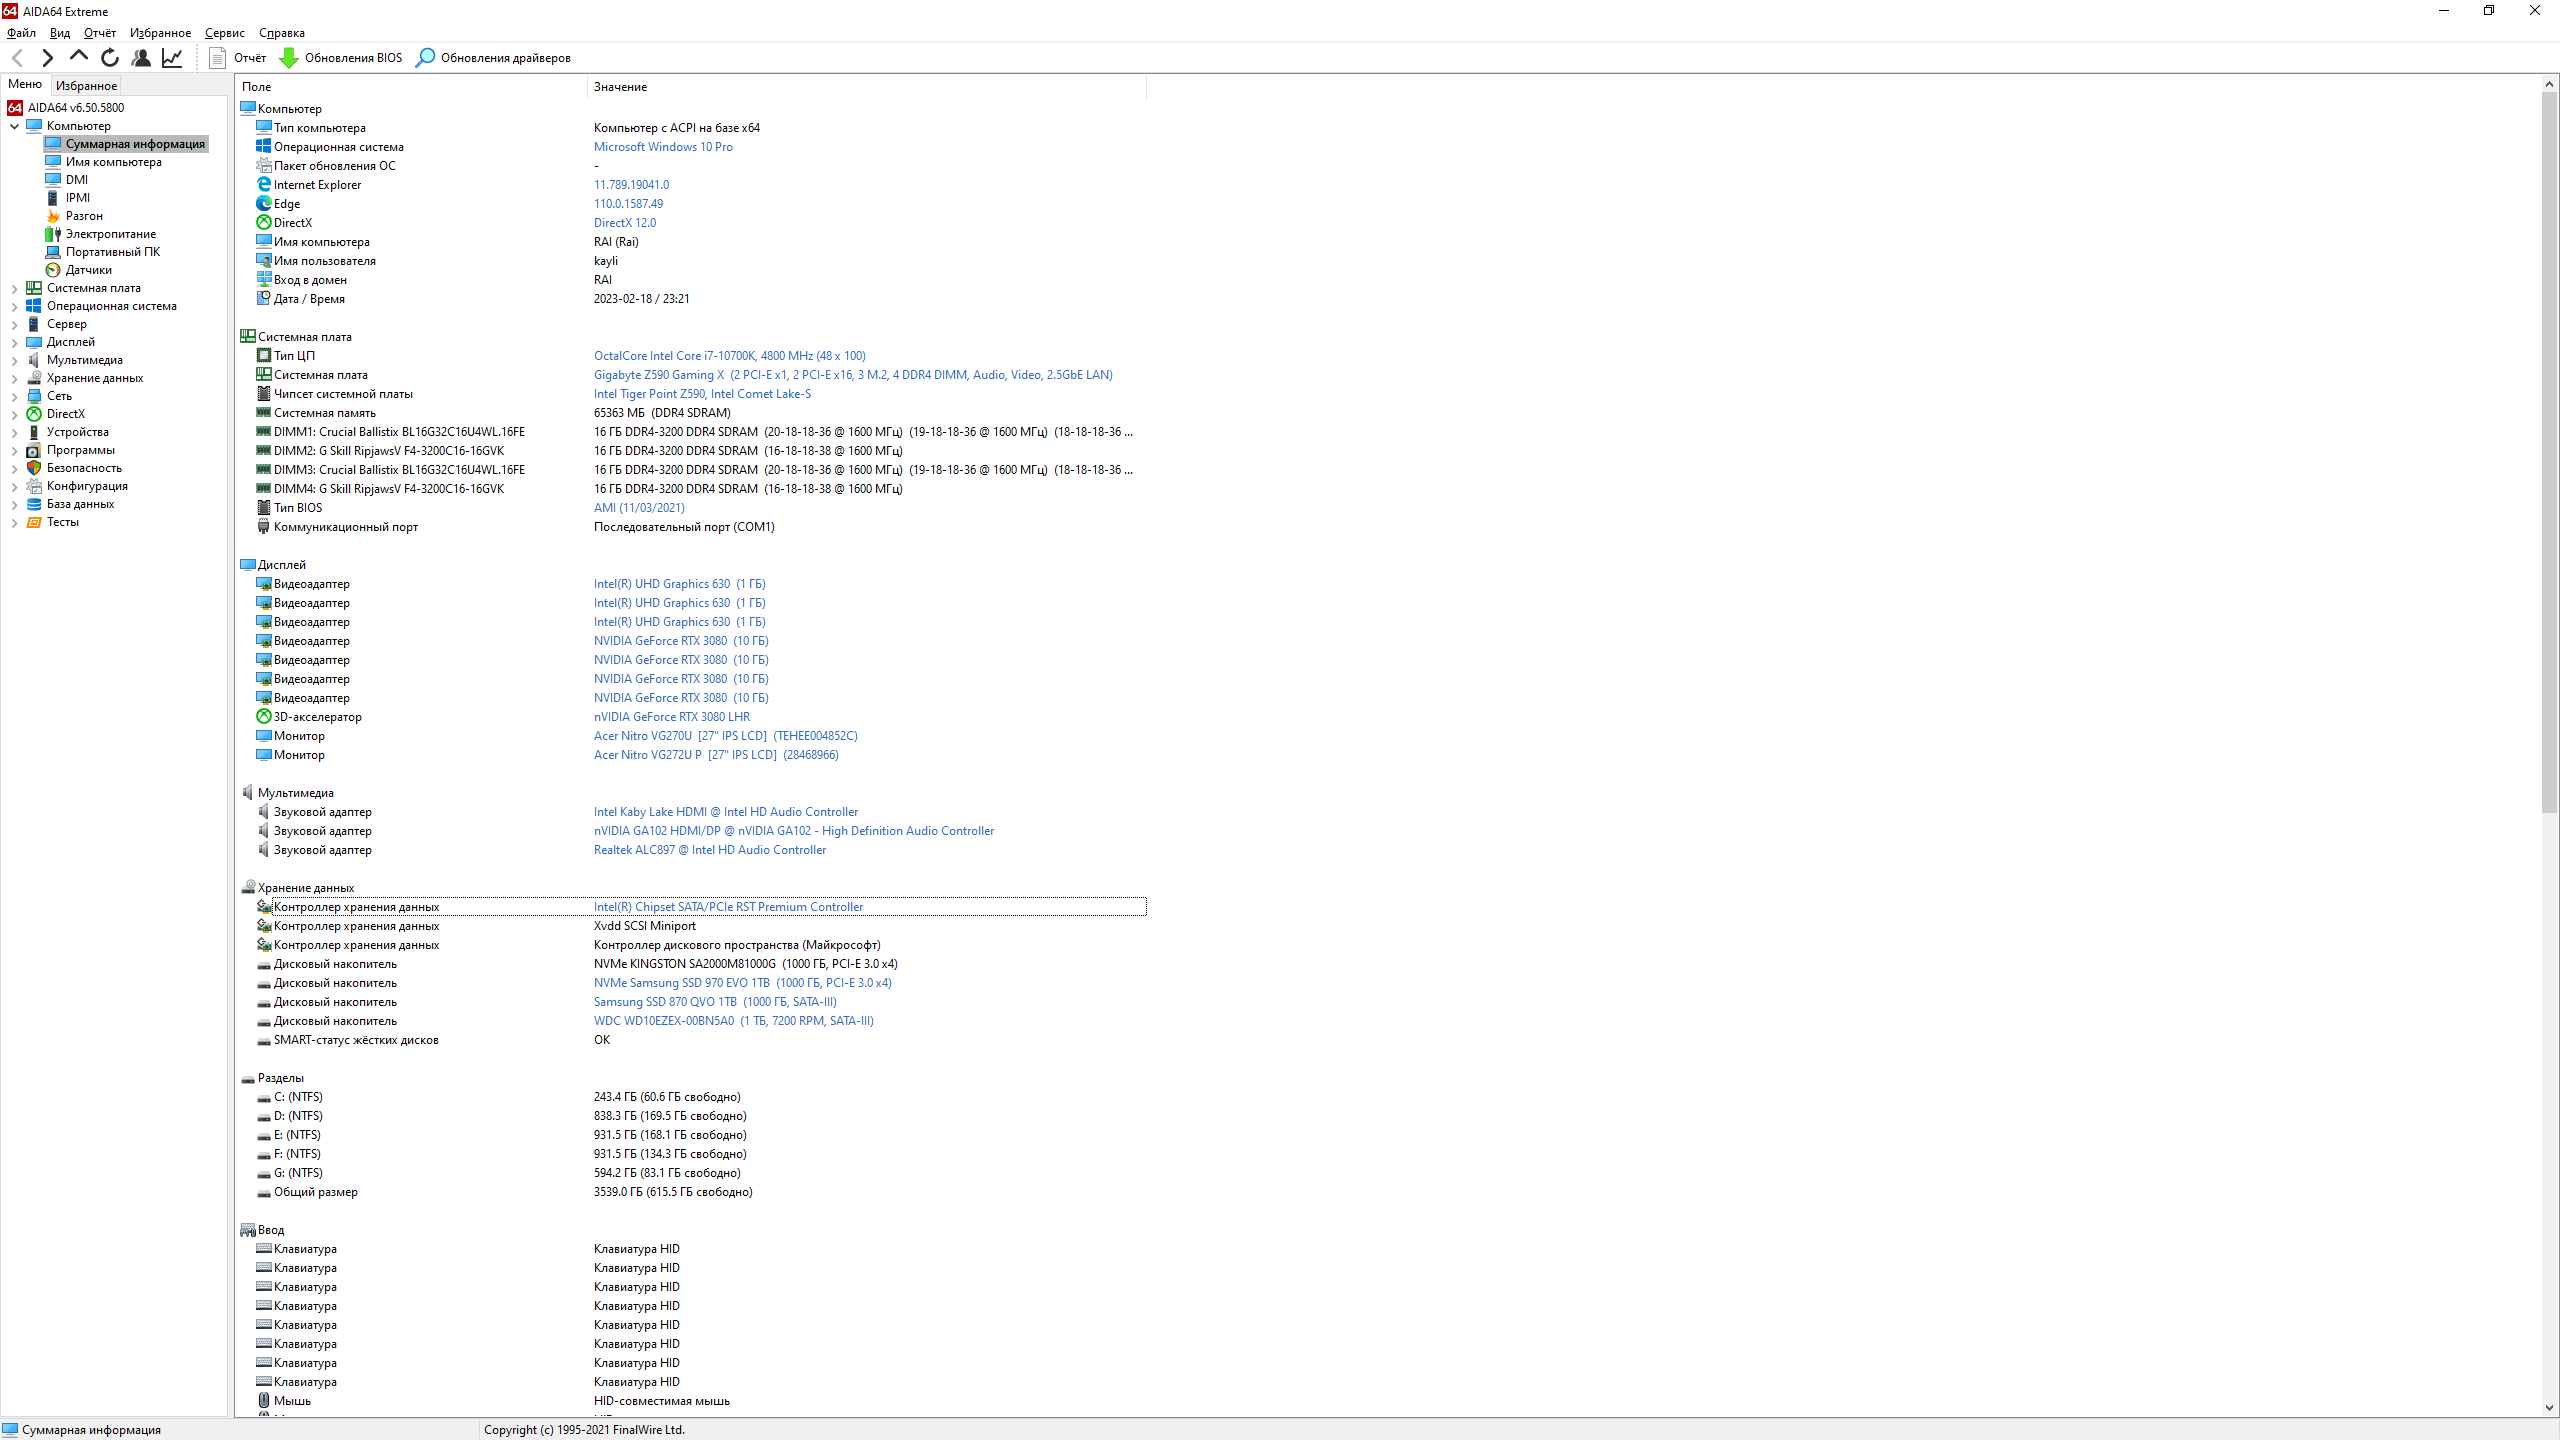
Task: Collapse the Компьютер tree node
Action: (15, 126)
